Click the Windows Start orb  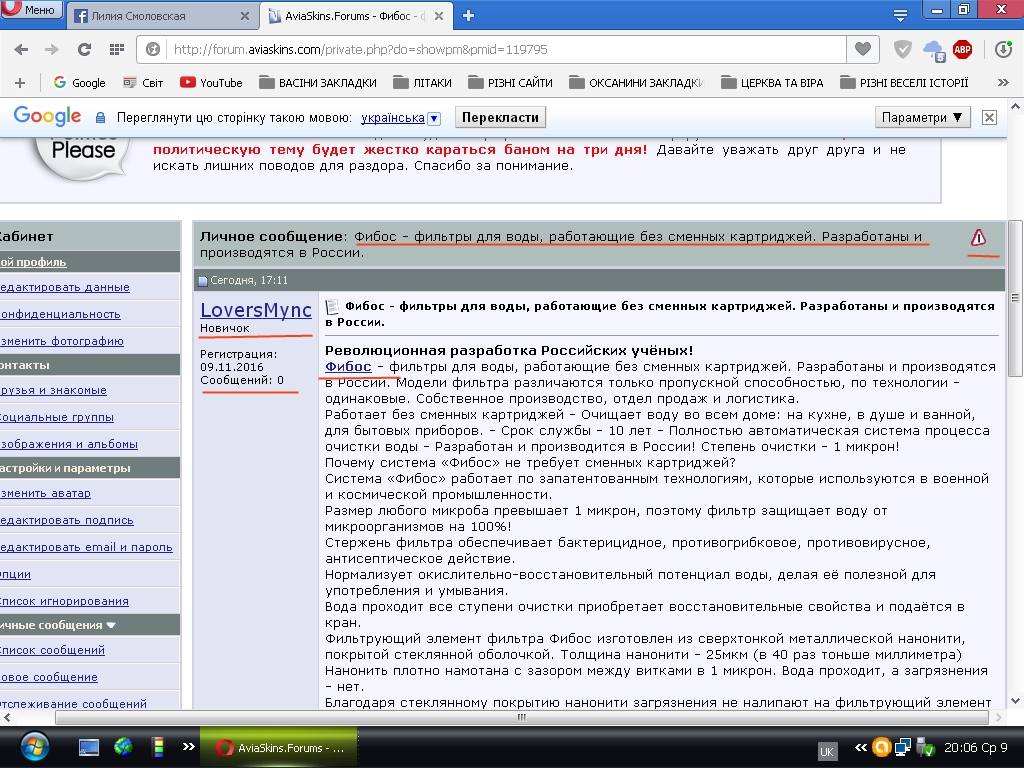(33, 746)
